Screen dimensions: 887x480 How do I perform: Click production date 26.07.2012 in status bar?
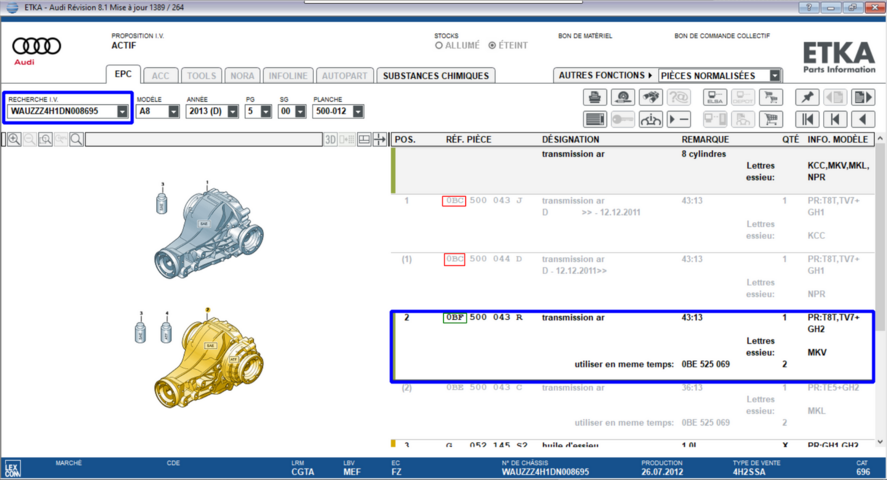[662, 472]
